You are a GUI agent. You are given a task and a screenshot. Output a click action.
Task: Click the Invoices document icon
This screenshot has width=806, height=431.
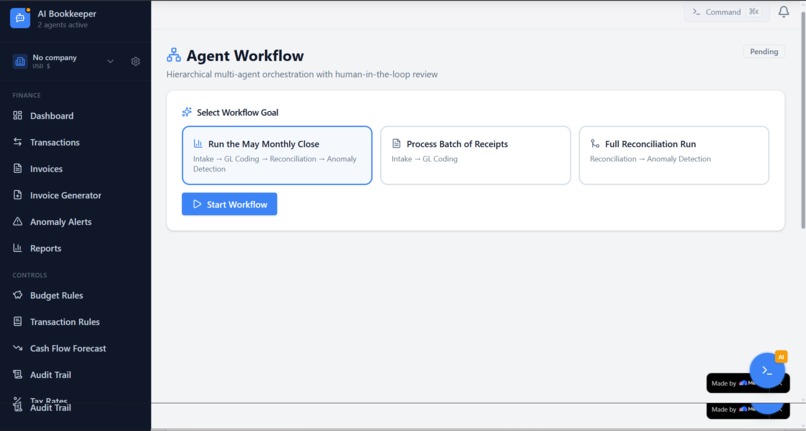(17, 168)
